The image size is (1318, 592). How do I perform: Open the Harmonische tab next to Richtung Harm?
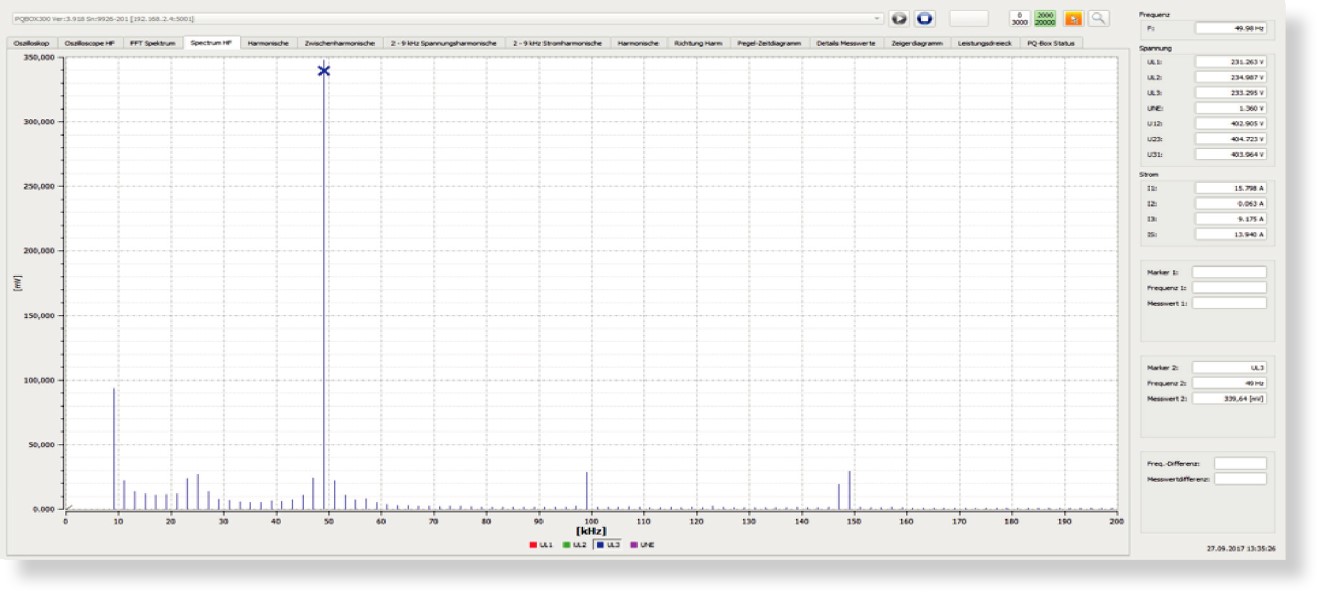[x=638, y=43]
